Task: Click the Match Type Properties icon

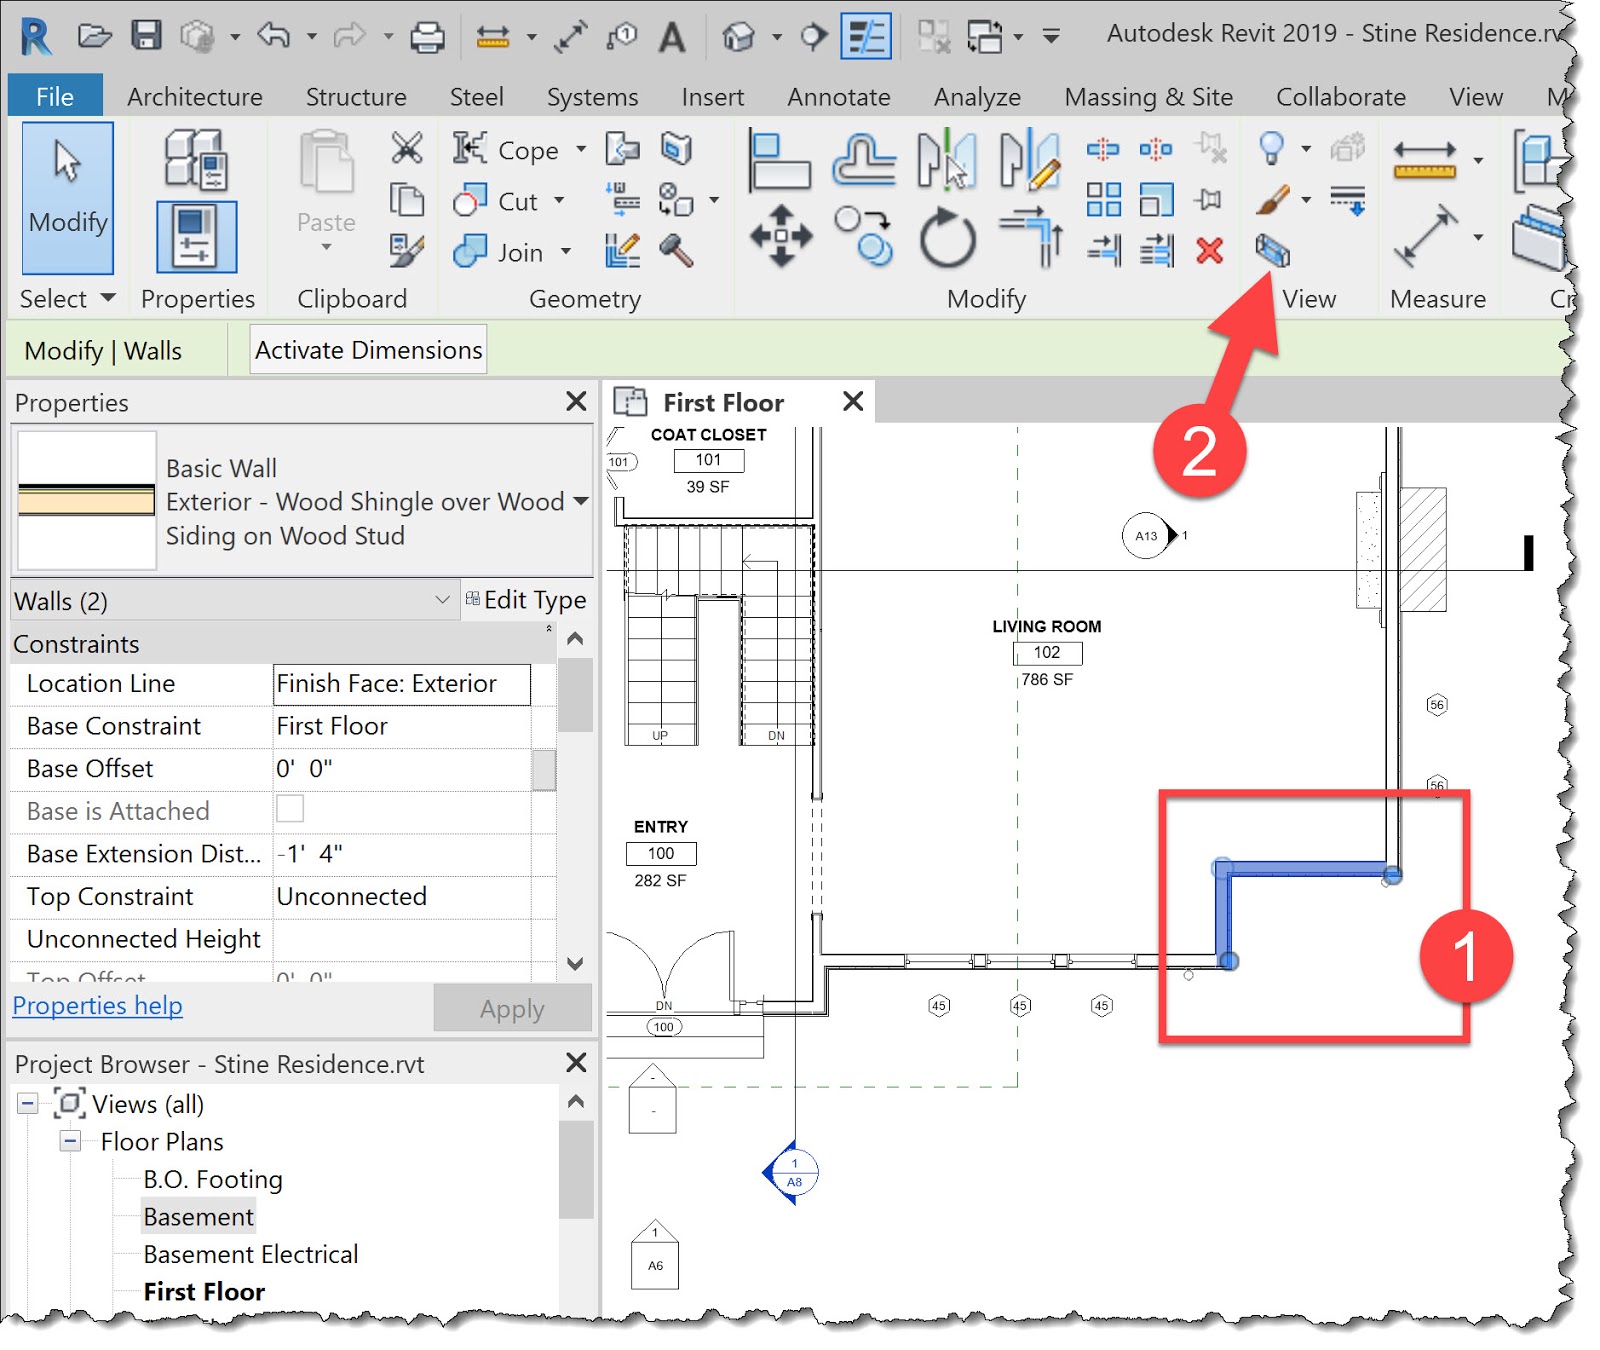Action: point(406,250)
